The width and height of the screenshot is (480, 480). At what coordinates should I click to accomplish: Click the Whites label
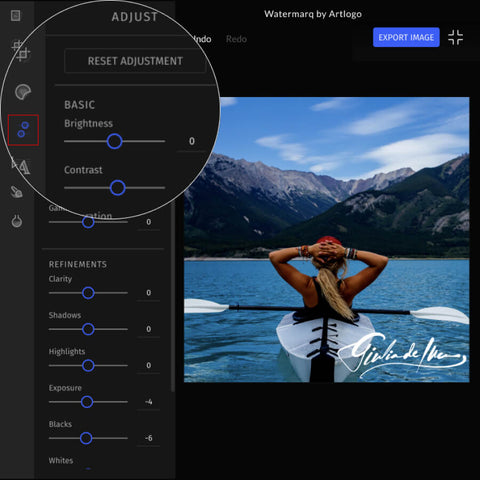[61, 461]
